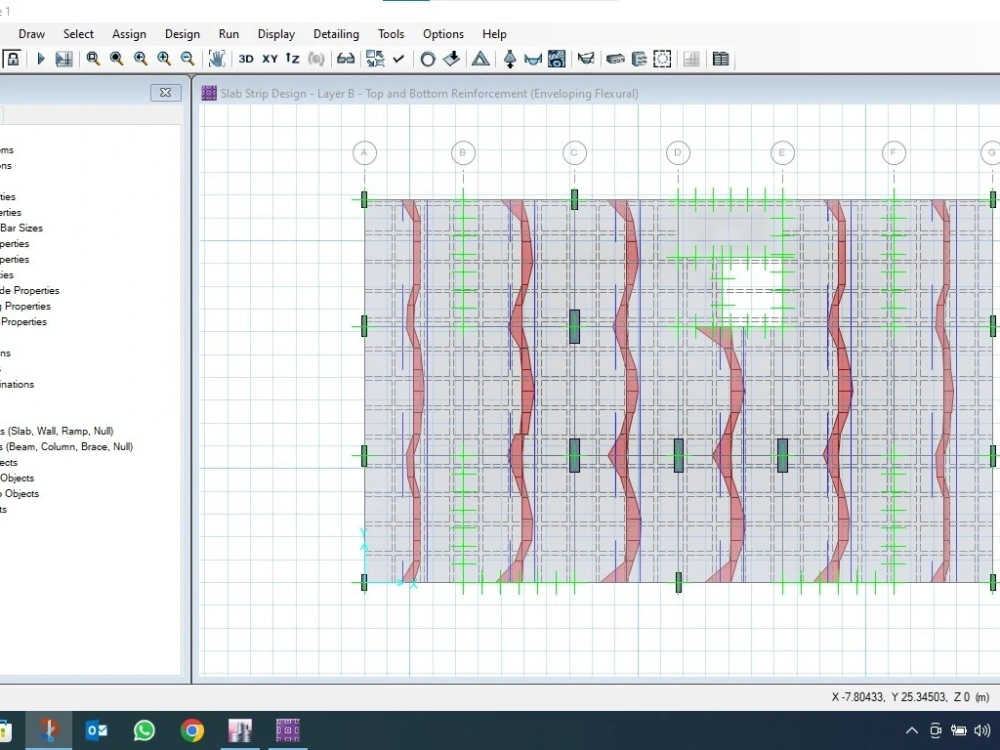Open Outlook from the taskbar
The width and height of the screenshot is (1000, 750).
pos(96,730)
